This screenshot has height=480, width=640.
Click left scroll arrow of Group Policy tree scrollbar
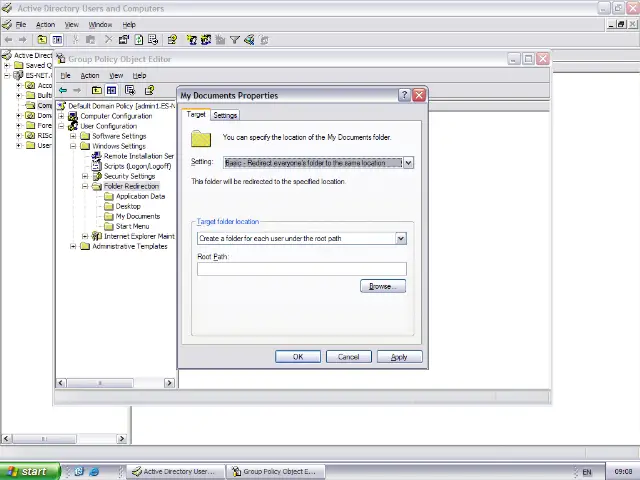click(x=61, y=383)
